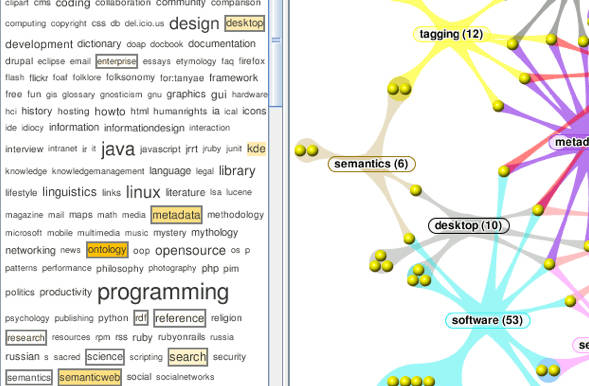This screenshot has width=589, height=386.
Task: Click the tagging (12) node label
Action: 451,34
